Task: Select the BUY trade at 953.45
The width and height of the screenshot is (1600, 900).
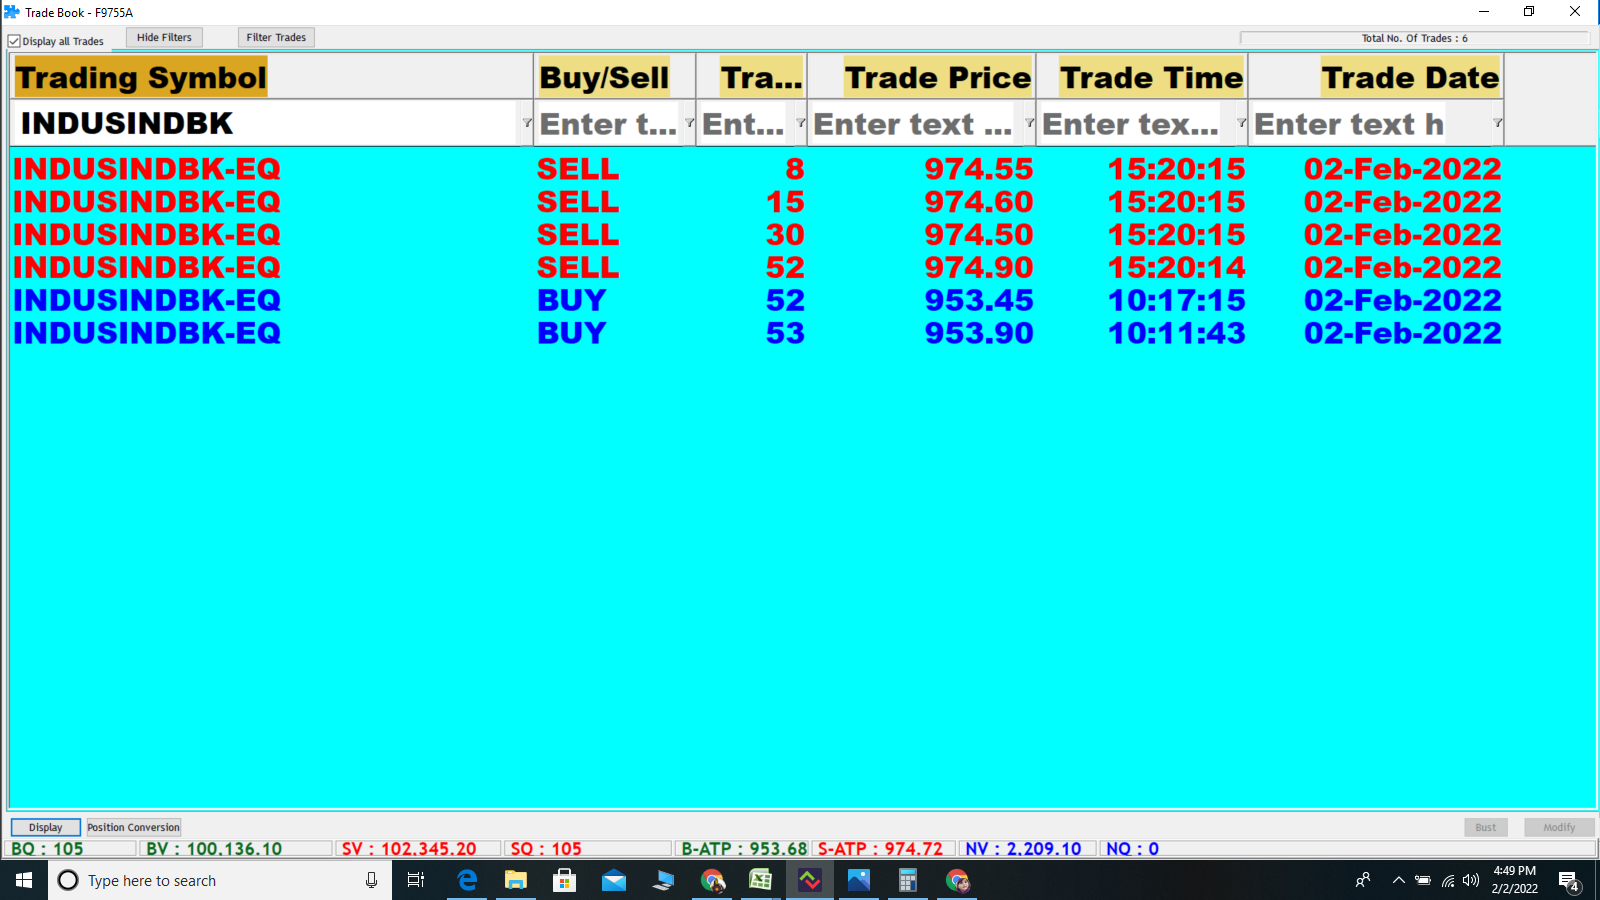Action: click(757, 301)
